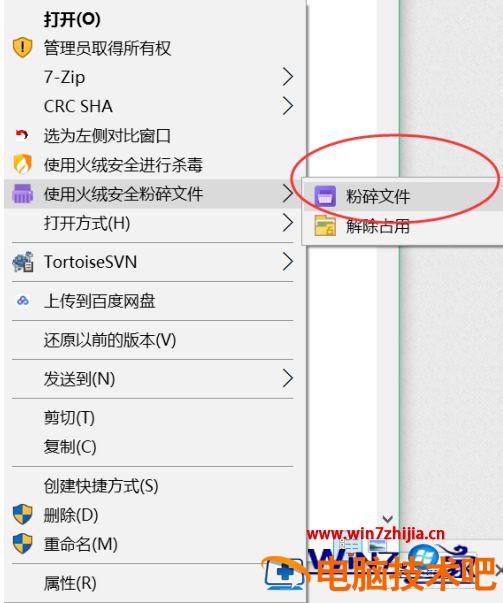Viewport: 503px width, 603px height.
Task: Click the Huorong orange shield virus scan icon
Action: click(x=22, y=164)
